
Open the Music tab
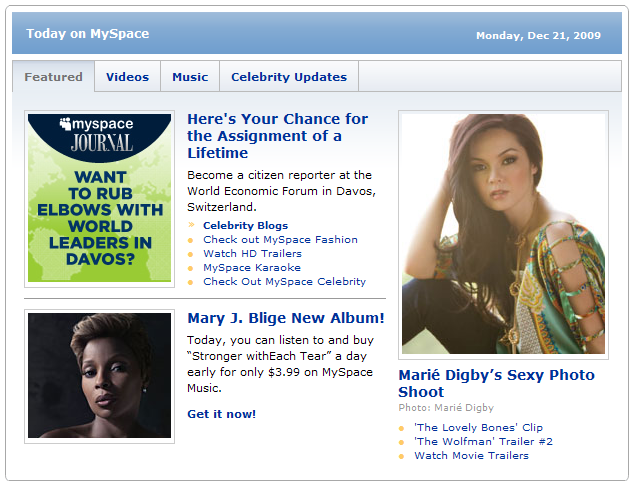coord(190,77)
